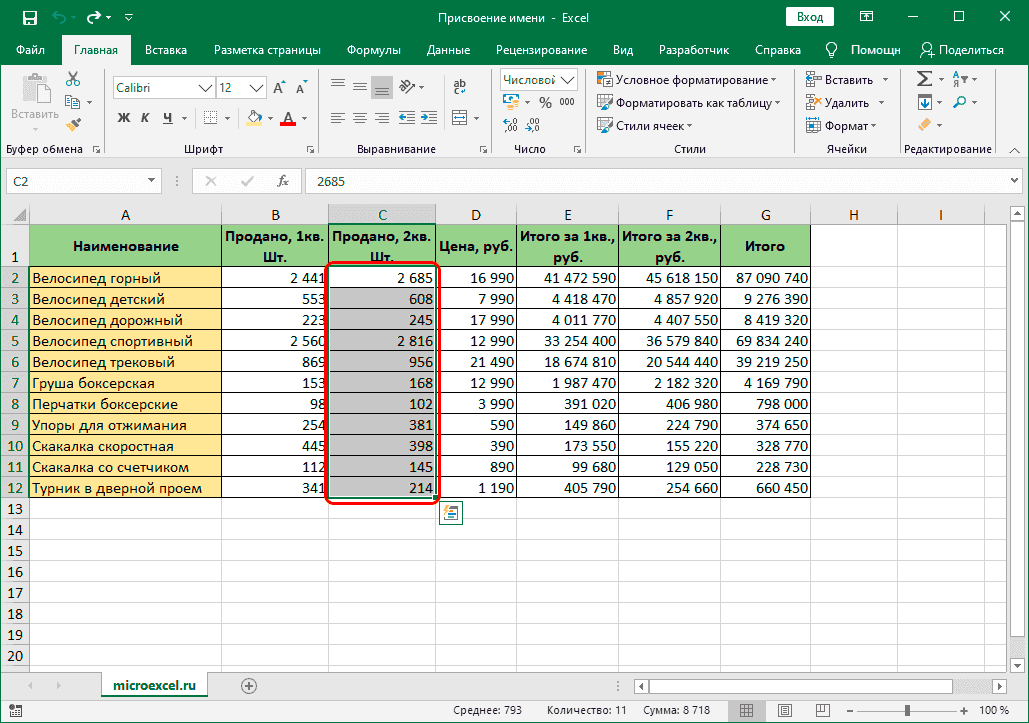Screen dimensions: 1029x723
Task: Toggle bold formatting (Ж)
Action: (x=125, y=118)
